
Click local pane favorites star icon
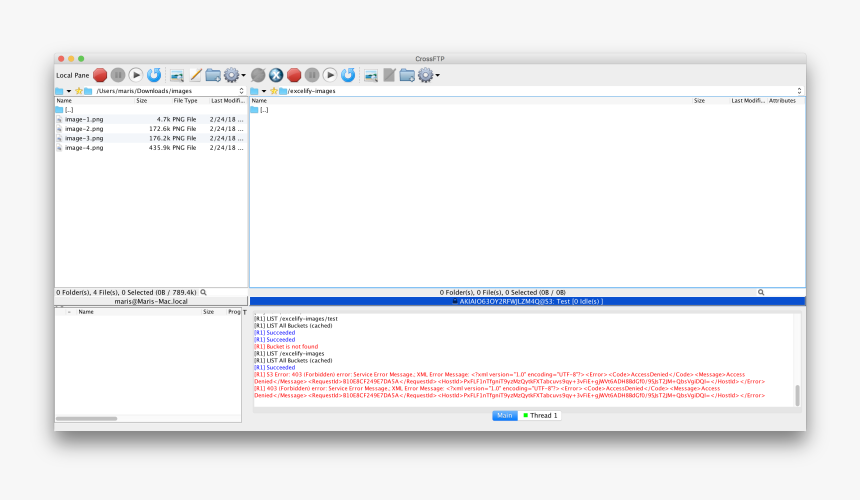(78, 91)
